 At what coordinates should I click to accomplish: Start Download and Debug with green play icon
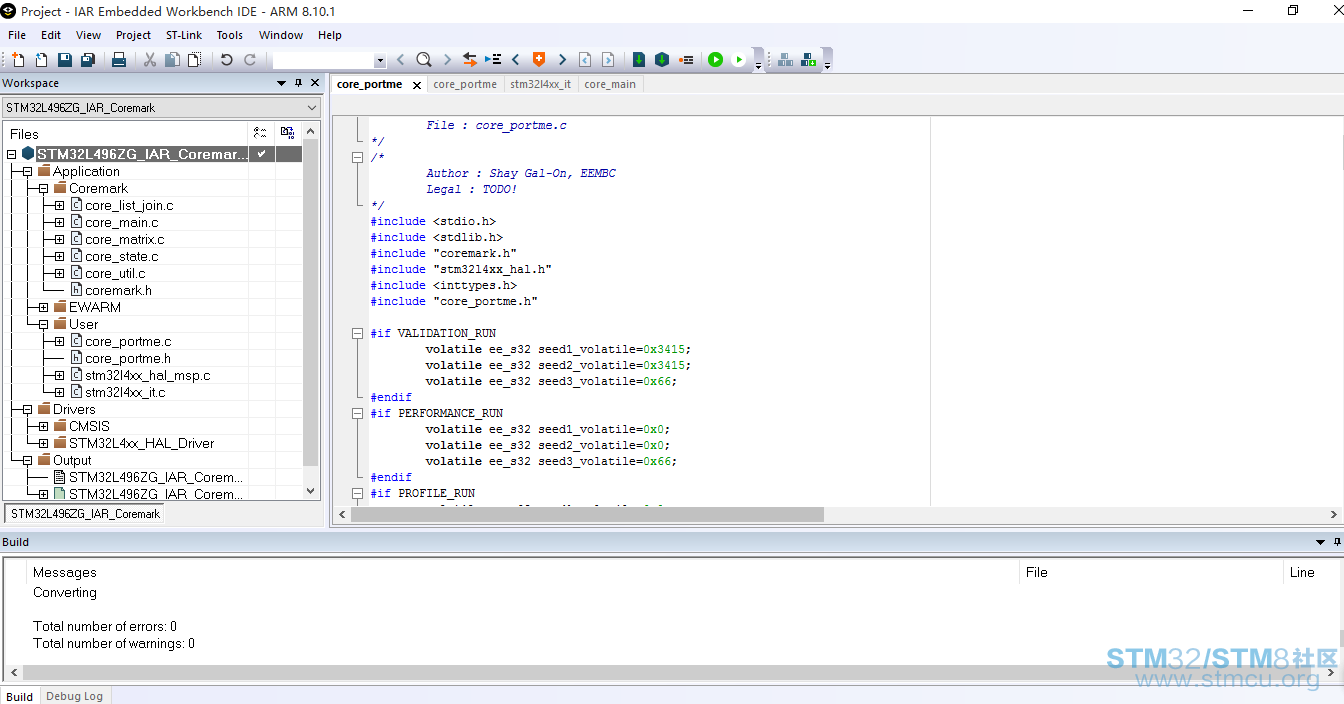716,60
